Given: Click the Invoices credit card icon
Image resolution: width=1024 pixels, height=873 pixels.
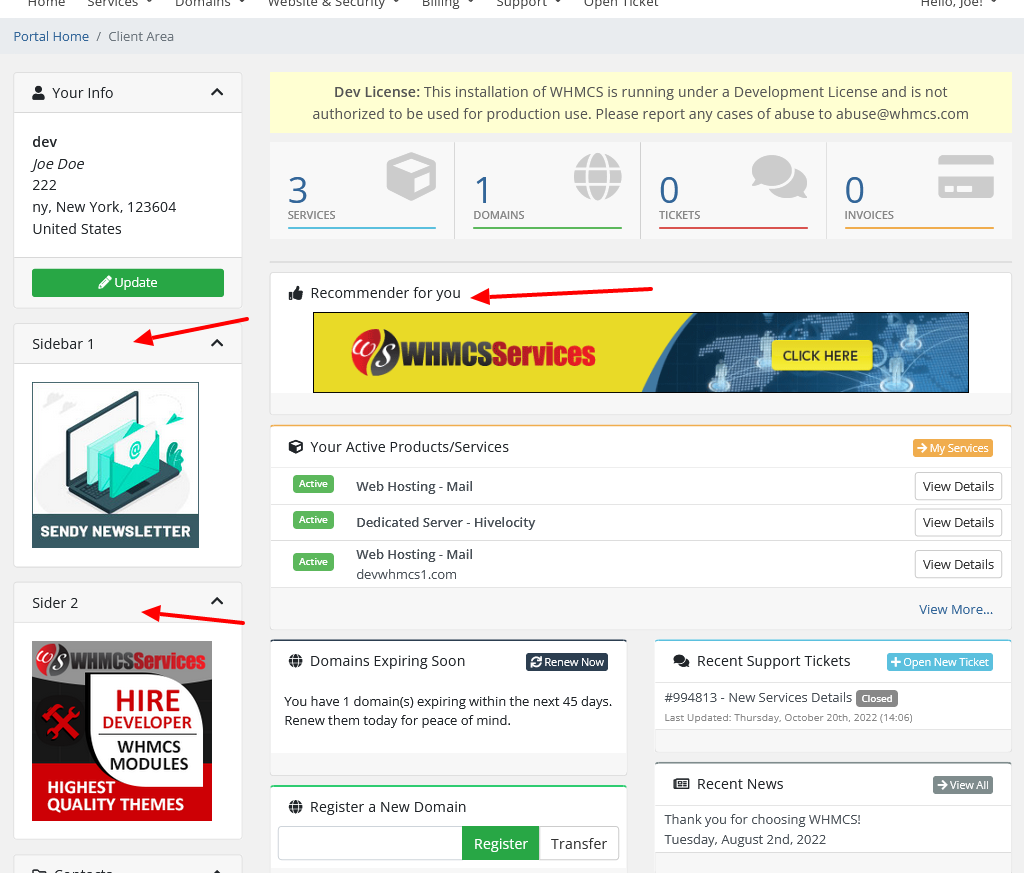Looking at the screenshot, I should pos(965,177).
